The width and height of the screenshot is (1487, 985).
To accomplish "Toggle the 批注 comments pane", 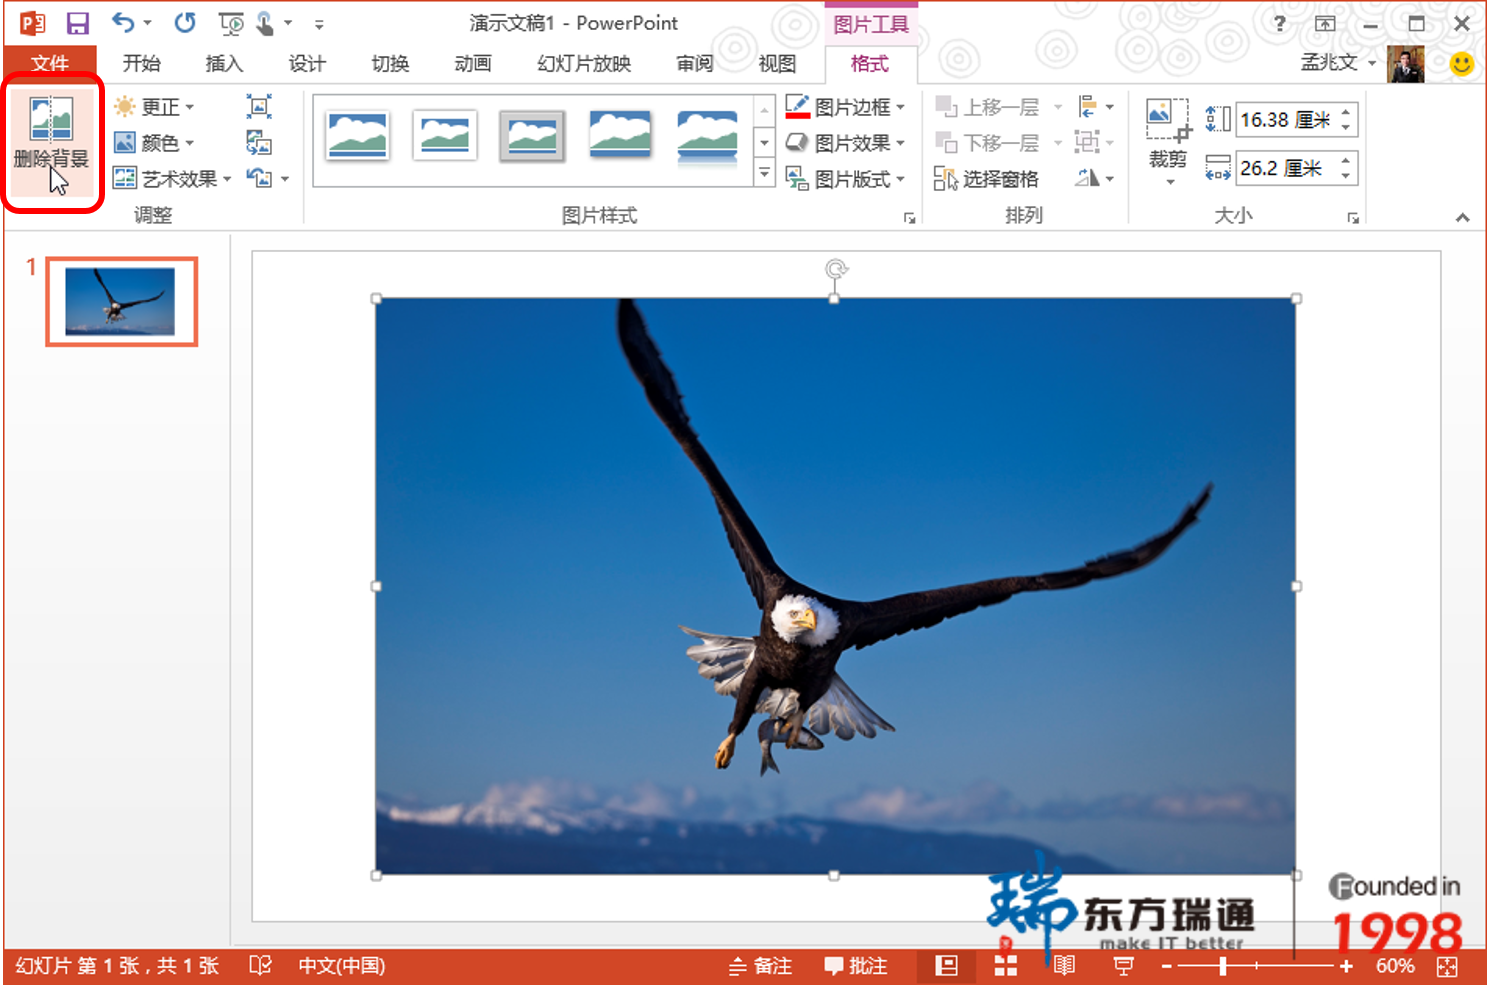I will [x=856, y=966].
